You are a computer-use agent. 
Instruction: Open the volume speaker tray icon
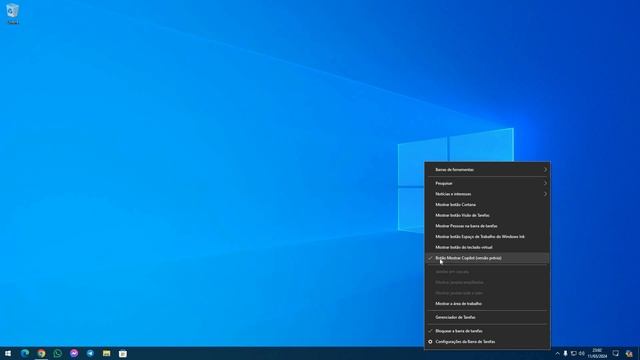click(582, 353)
